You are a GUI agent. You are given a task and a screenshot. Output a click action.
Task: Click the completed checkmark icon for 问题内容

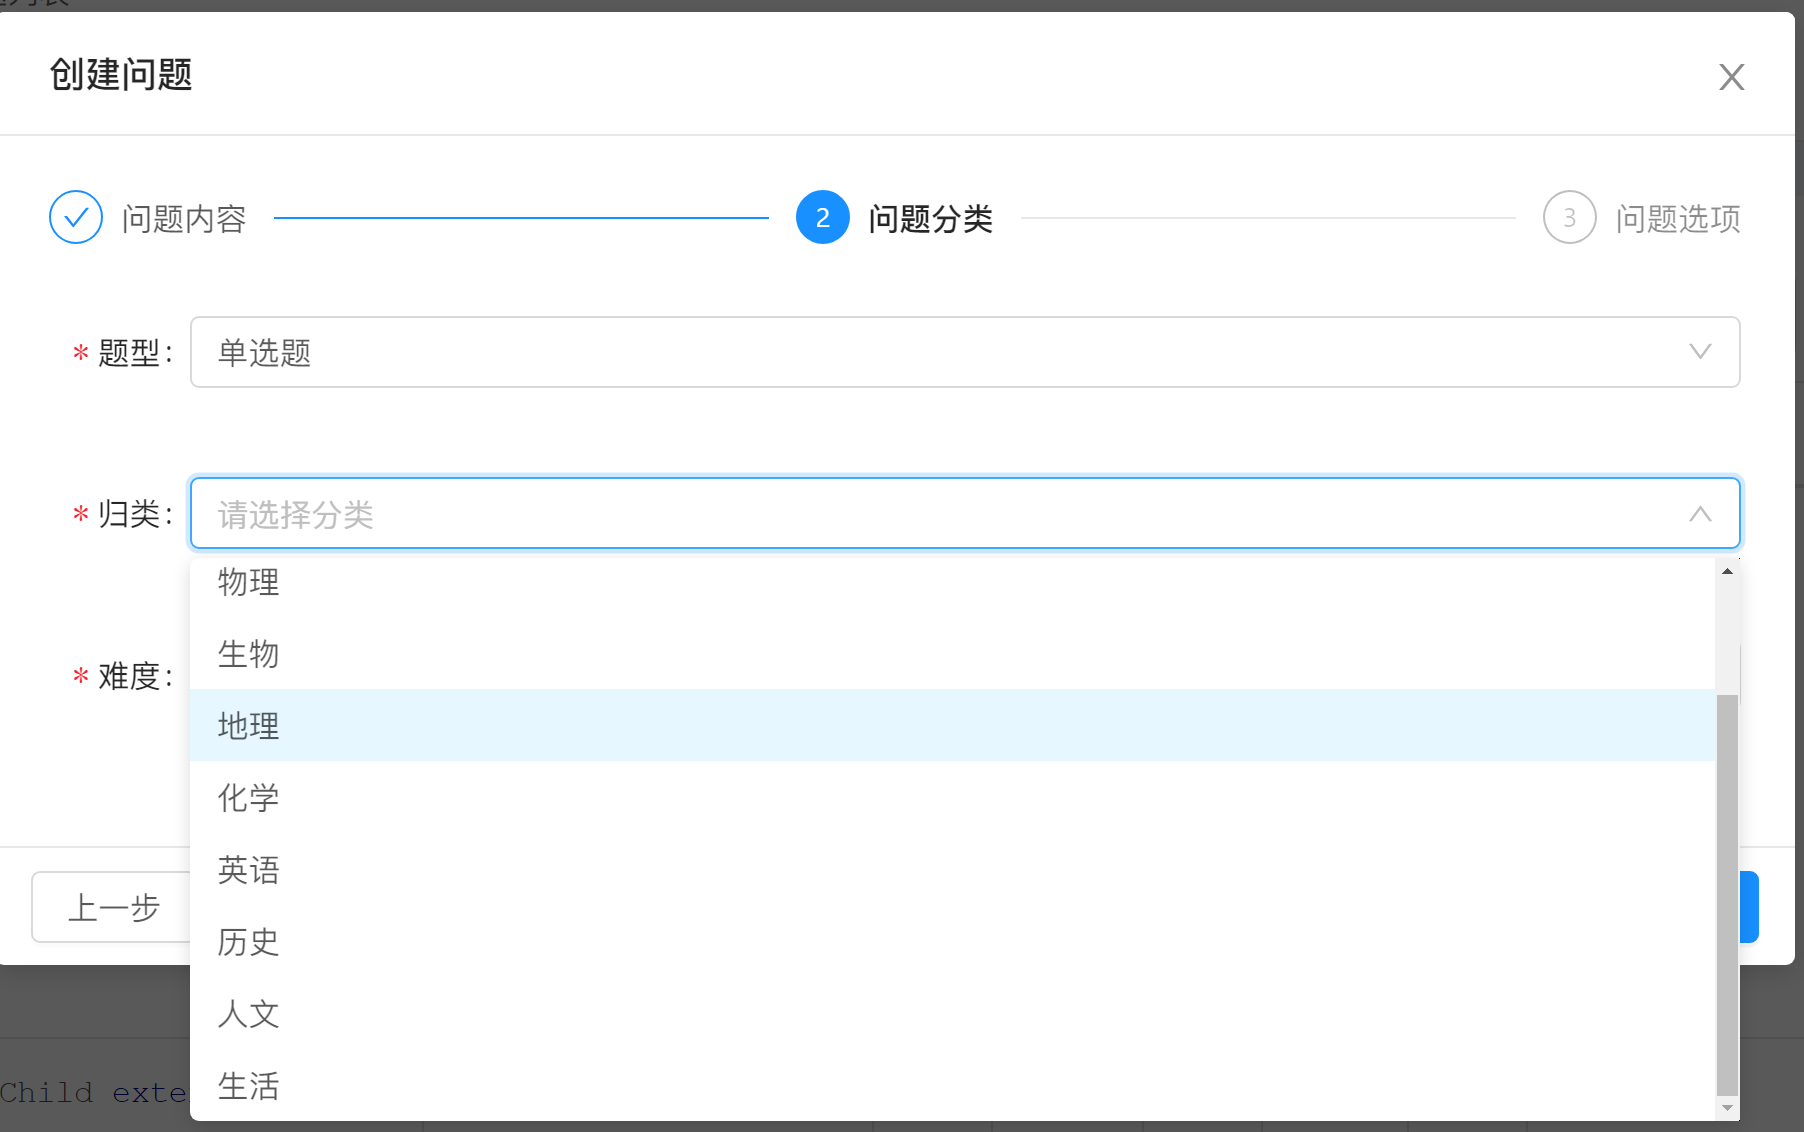76,217
